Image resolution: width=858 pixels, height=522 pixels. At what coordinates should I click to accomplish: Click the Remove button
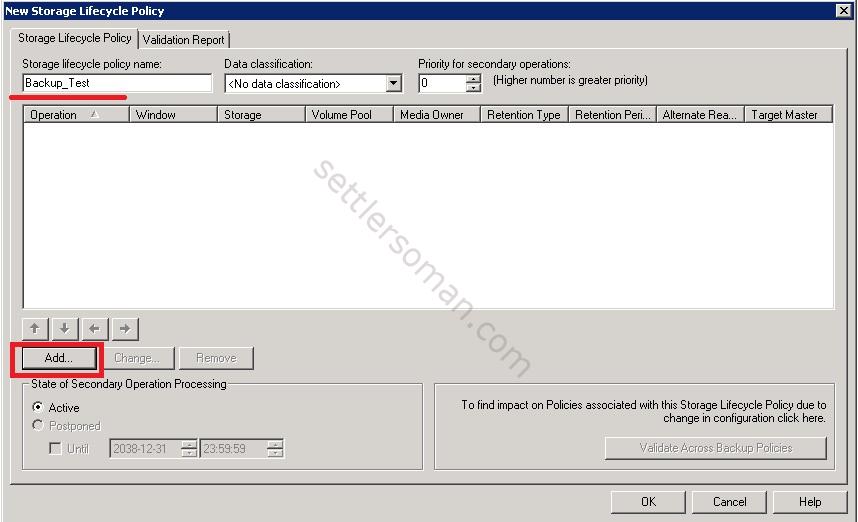tap(216, 358)
